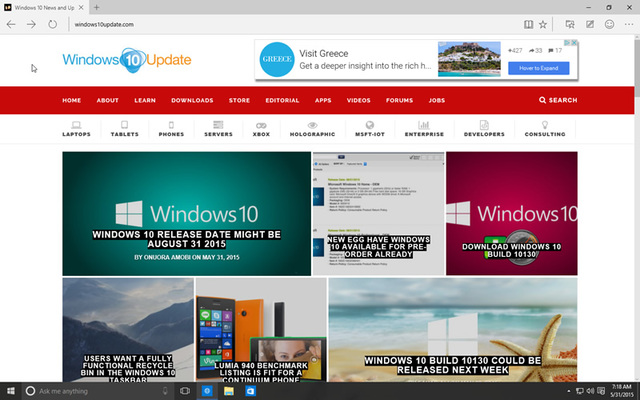Go to the JOBS section
The image size is (640, 400).
point(437,100)
